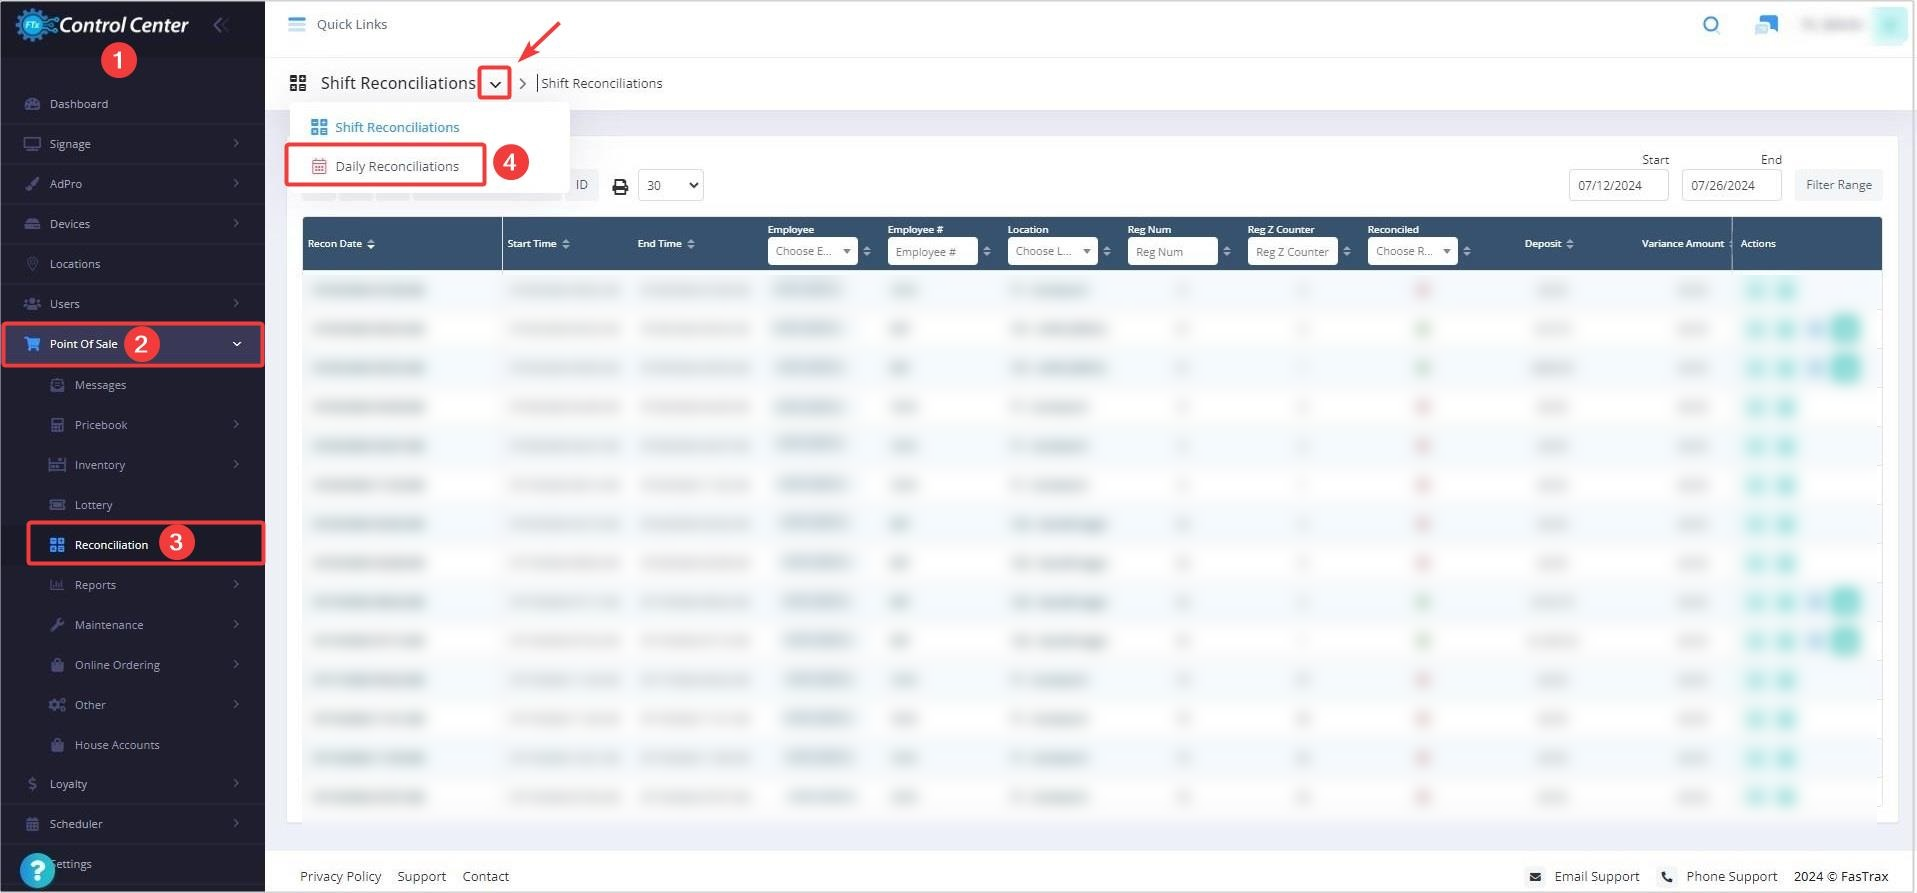The height and width of the screenshot is (893, 1917).
Task: Open the chat messages icon in header
Action: pos(1766,25)
